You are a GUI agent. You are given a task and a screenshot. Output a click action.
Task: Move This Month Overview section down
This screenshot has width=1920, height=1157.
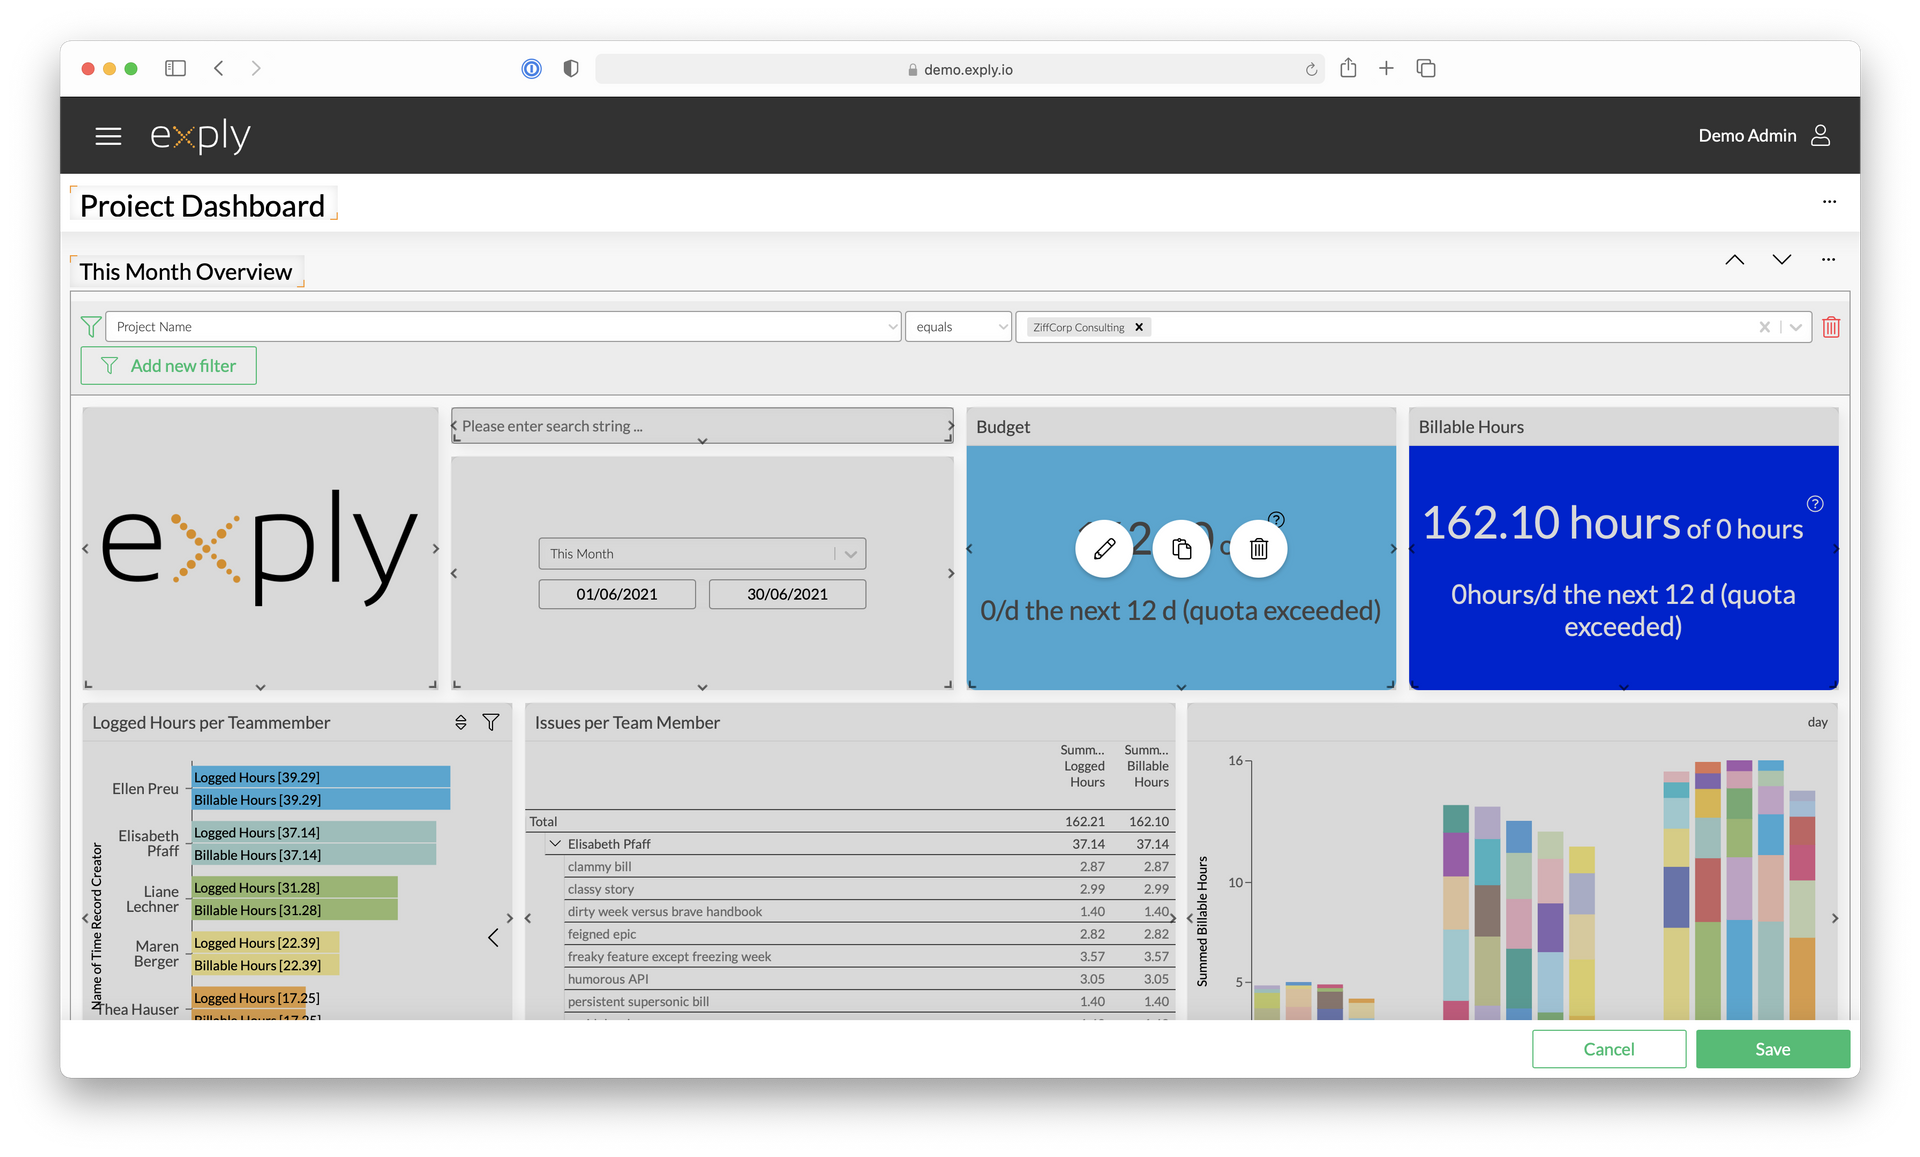[1782, 260]
